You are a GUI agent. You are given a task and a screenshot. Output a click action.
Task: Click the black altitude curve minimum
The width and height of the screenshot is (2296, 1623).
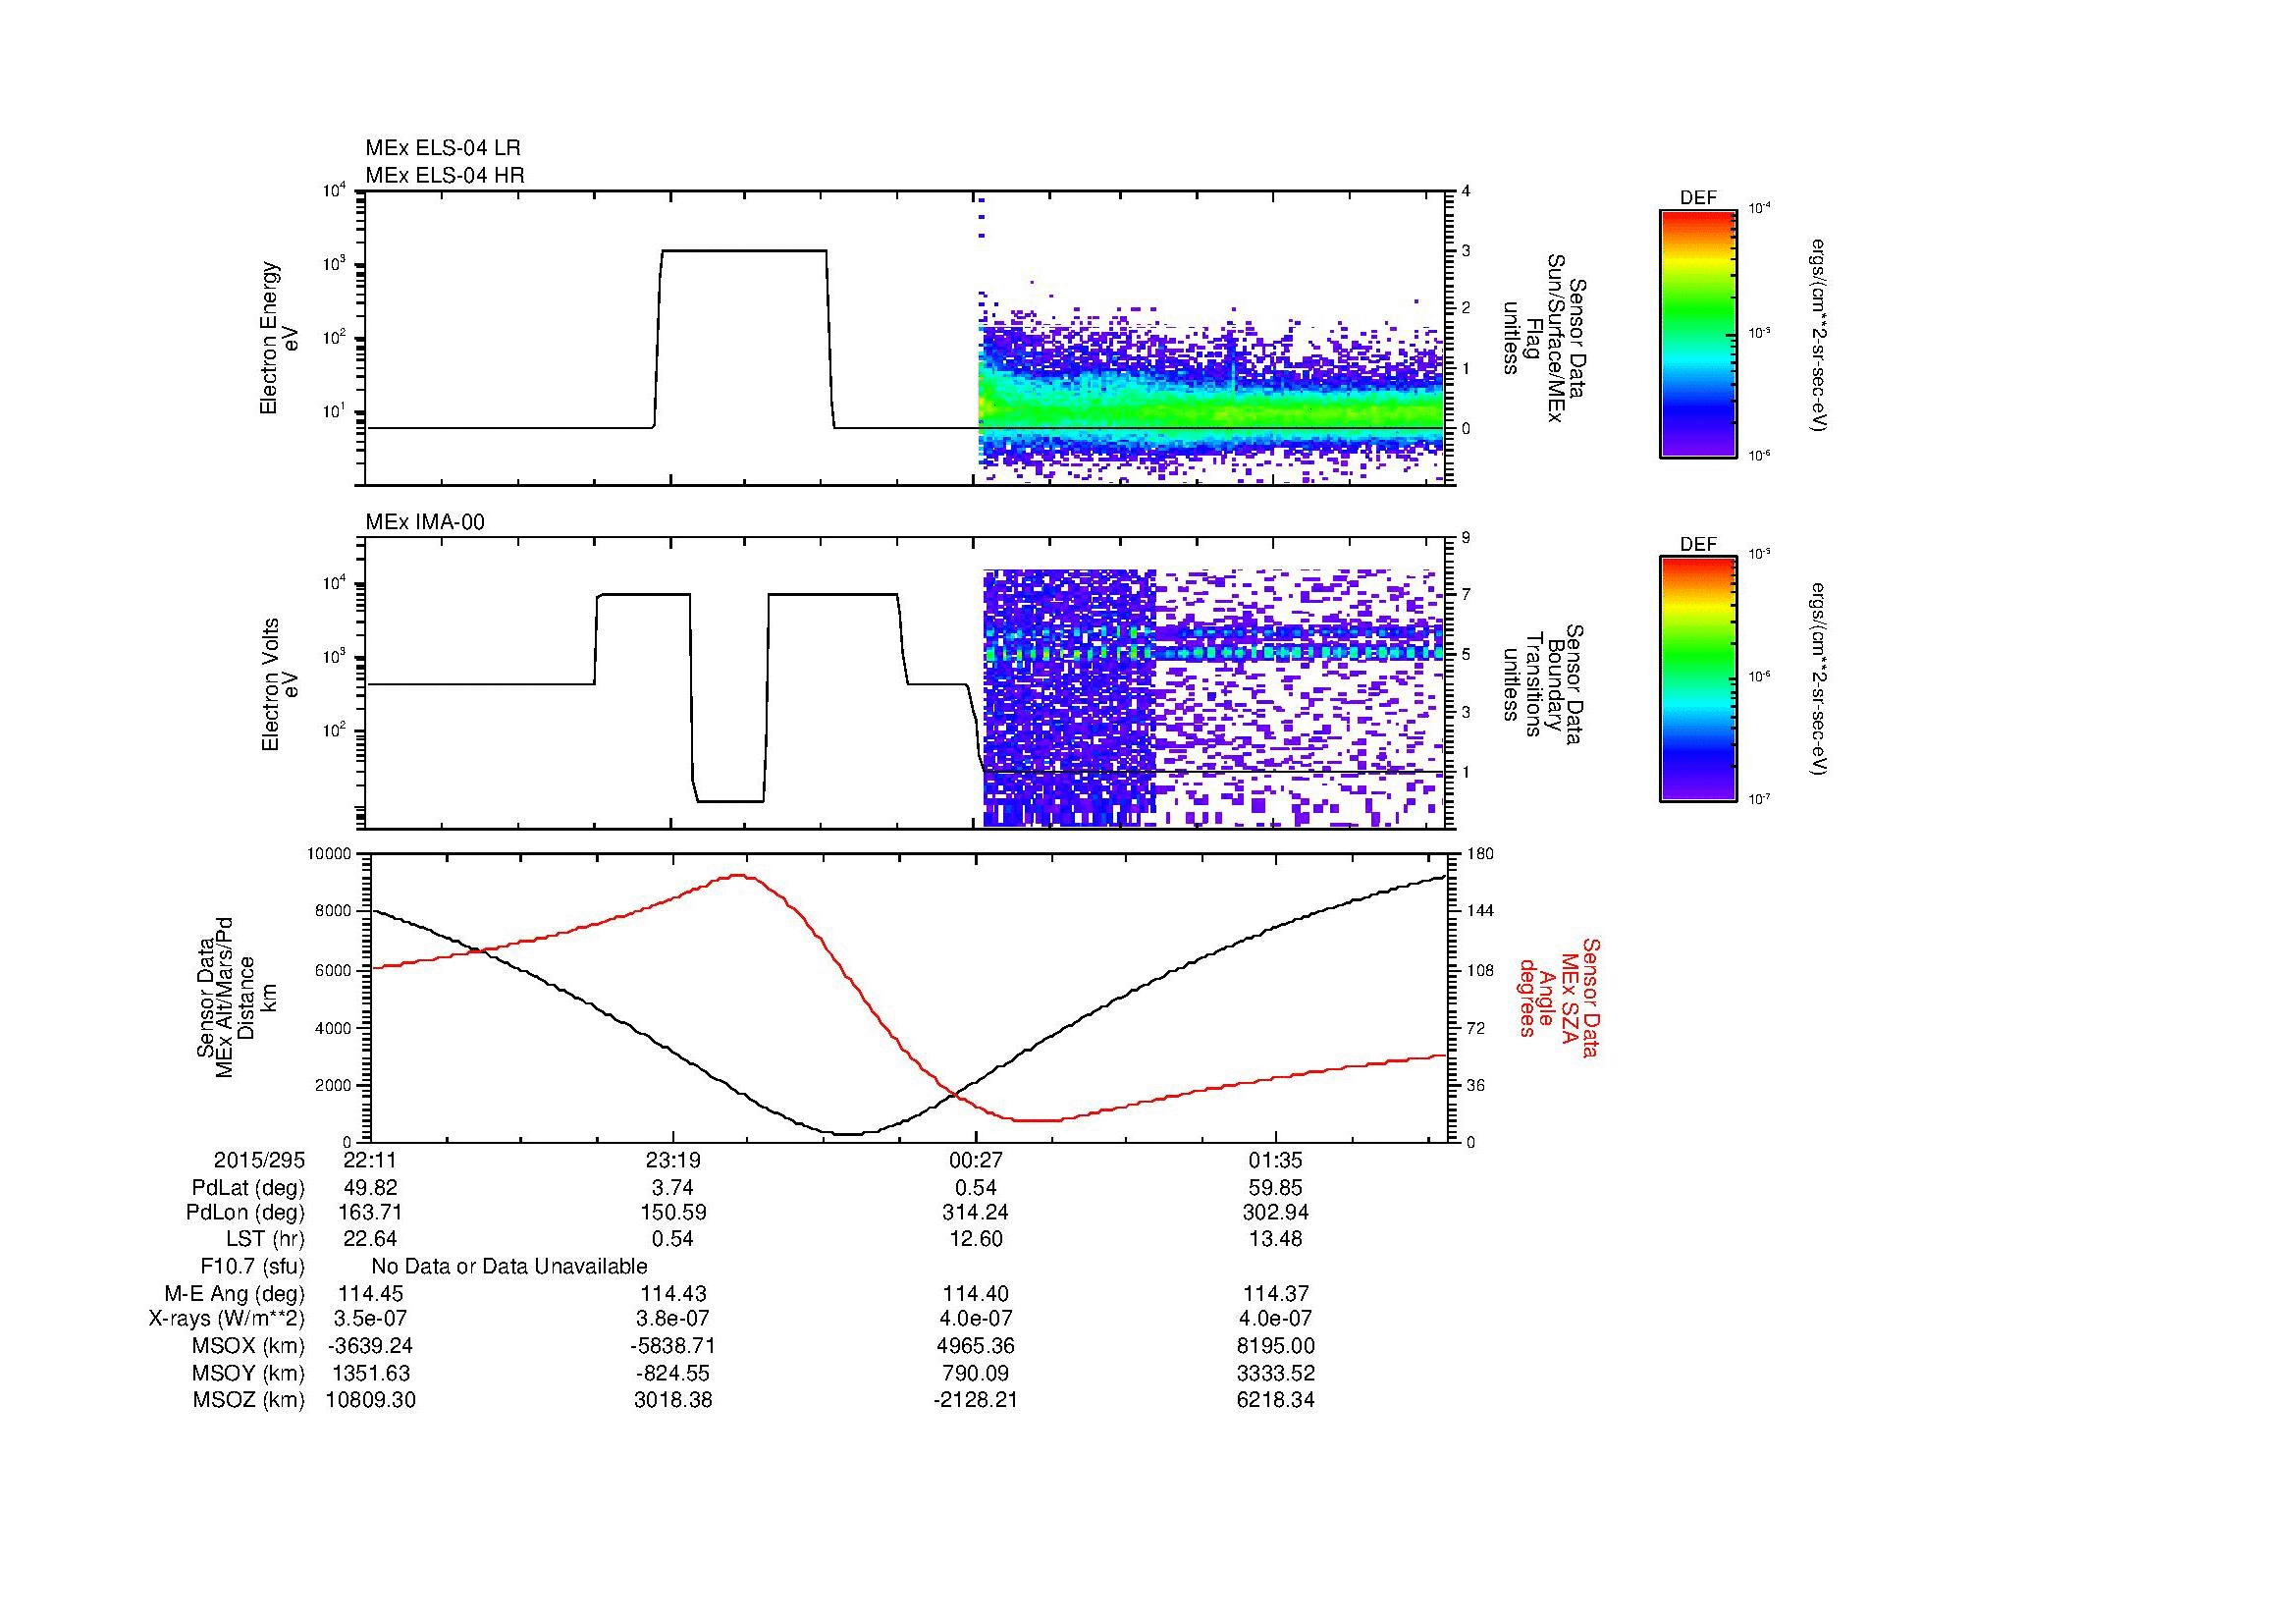pos(848,1133)
